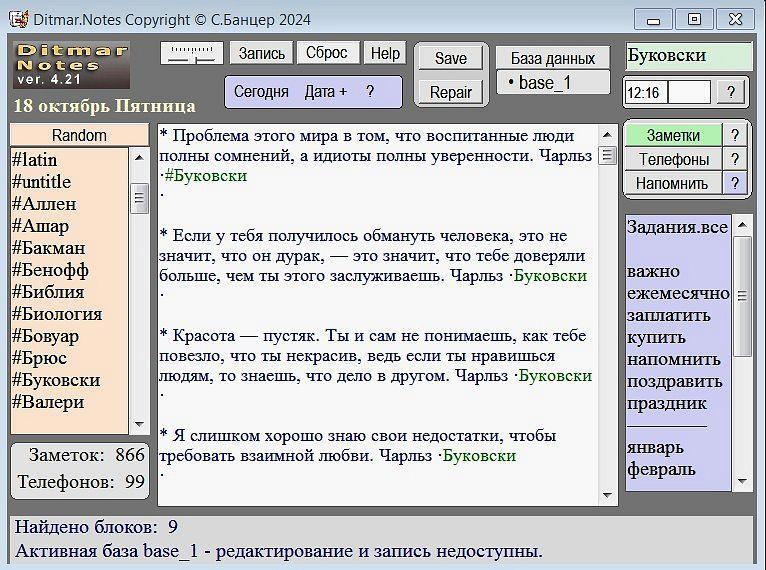Viewport: 766px width, 570px height.
Task: Switch to Телефоны mode
Action: pos(673,159)
